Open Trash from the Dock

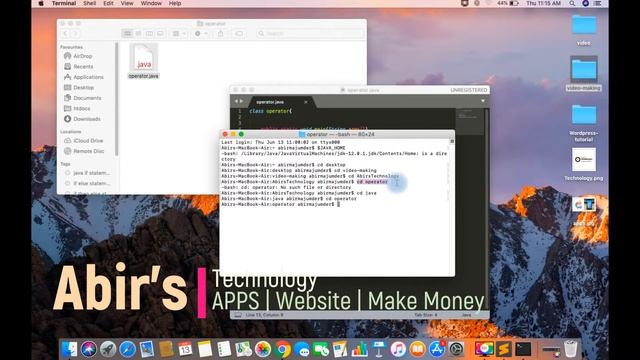coord(570,349)
